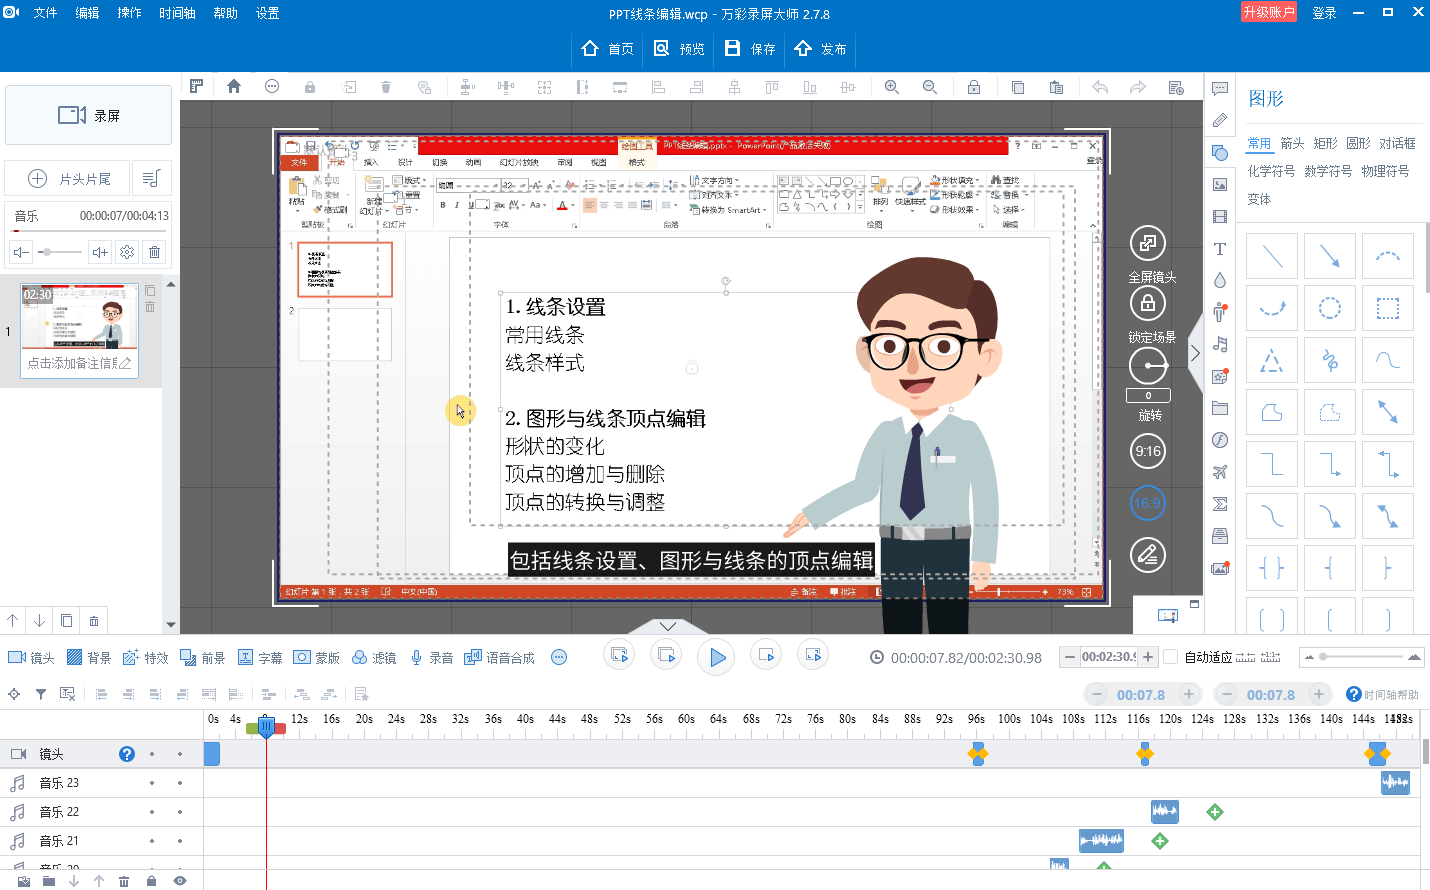Viewport: 1430px width, 890px height.
Task: Click the music settings gear icon
Action: point(127,252)
